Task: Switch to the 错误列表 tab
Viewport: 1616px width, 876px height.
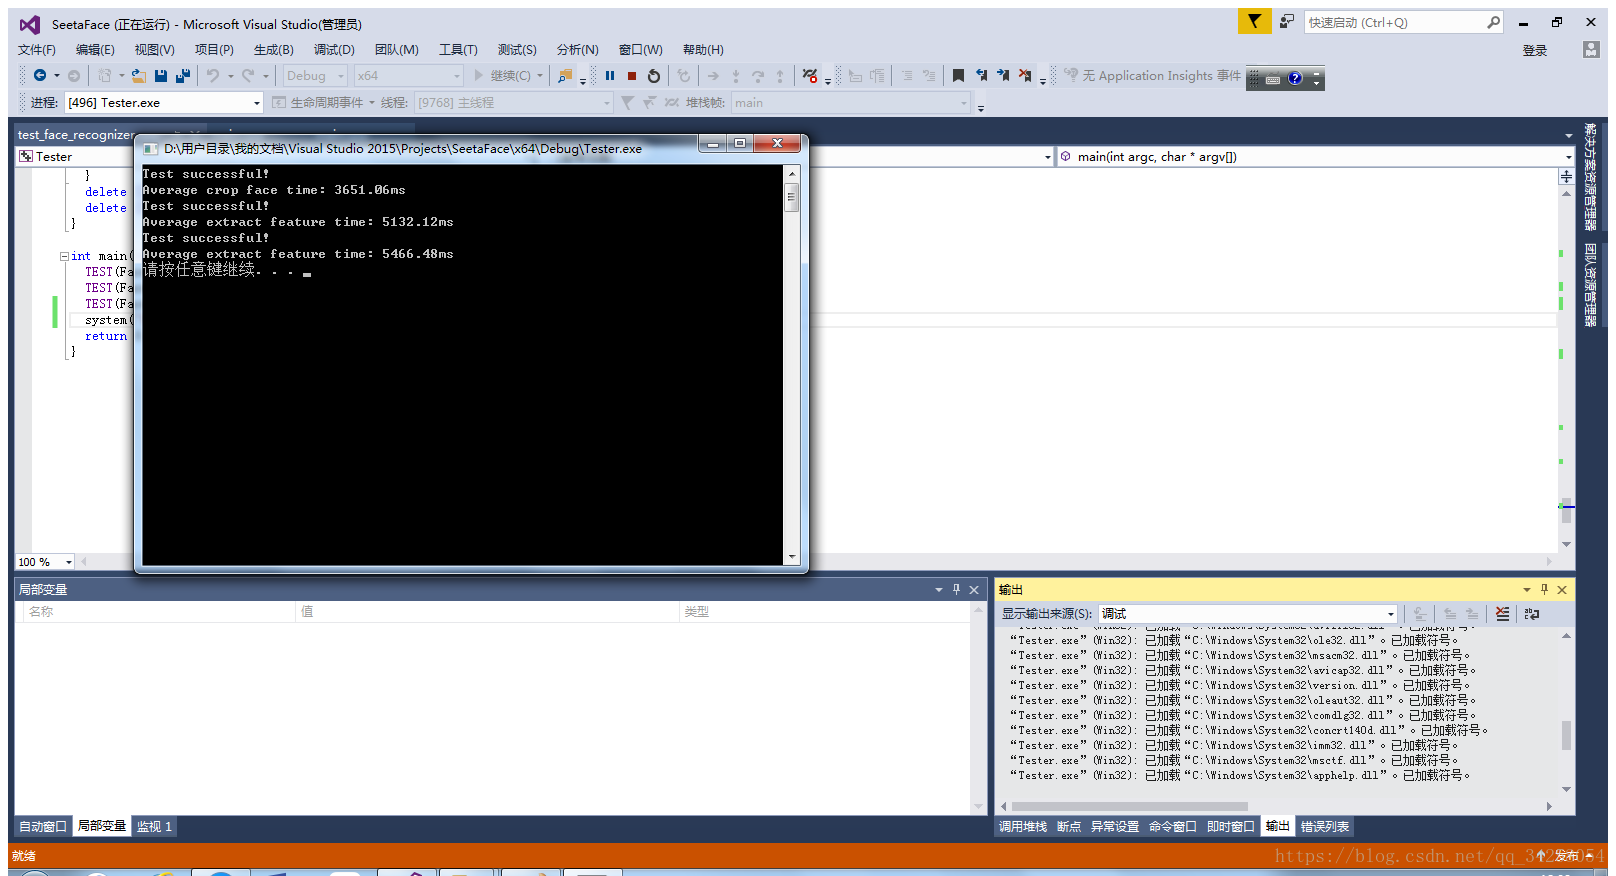Action: pyautogui.click(x=1325, y=826)
